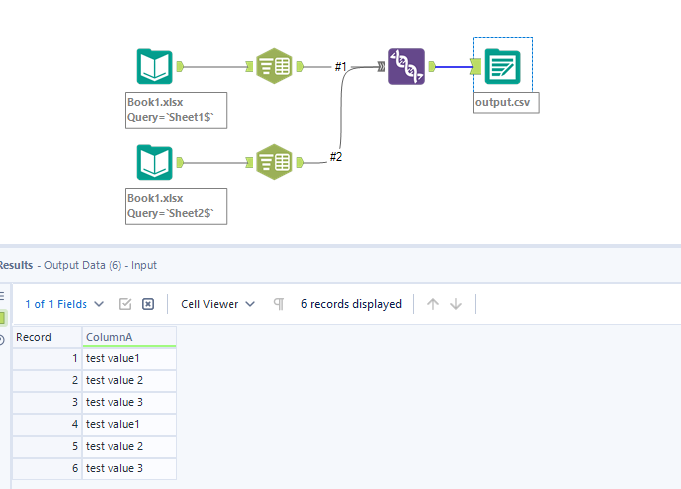681x489 pixels.
Task: Go to previous record with up arrow
Action: pyautogui.click(x=433, y=304)
